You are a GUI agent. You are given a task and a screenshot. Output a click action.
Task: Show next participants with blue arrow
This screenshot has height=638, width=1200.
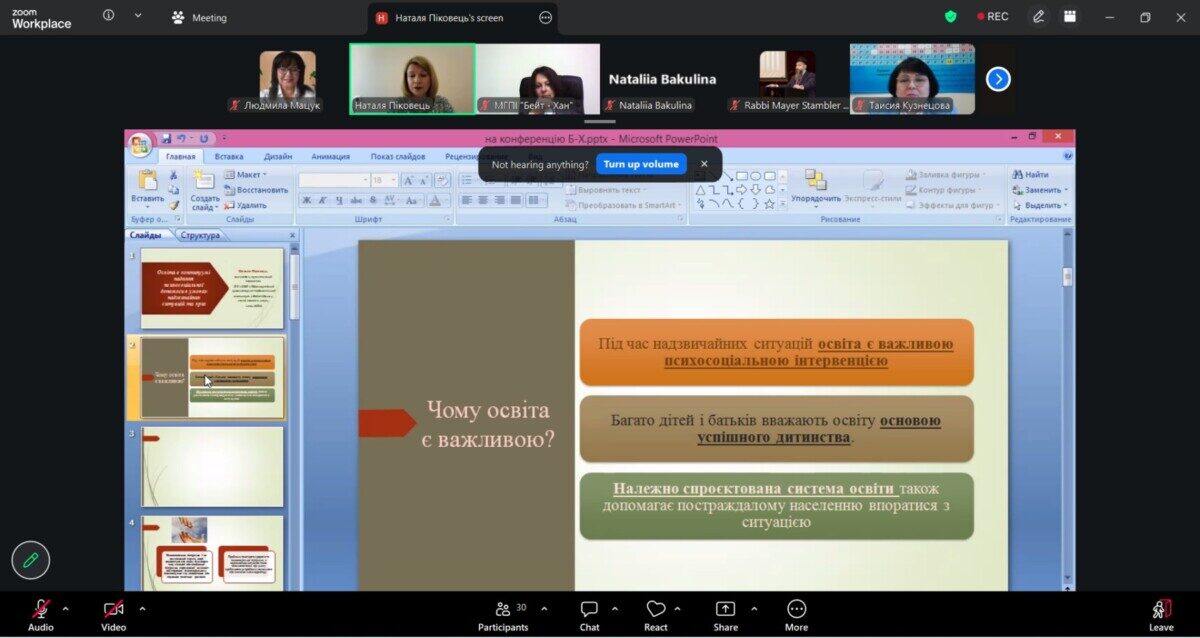pyautogui.click(x=998, y=79)
